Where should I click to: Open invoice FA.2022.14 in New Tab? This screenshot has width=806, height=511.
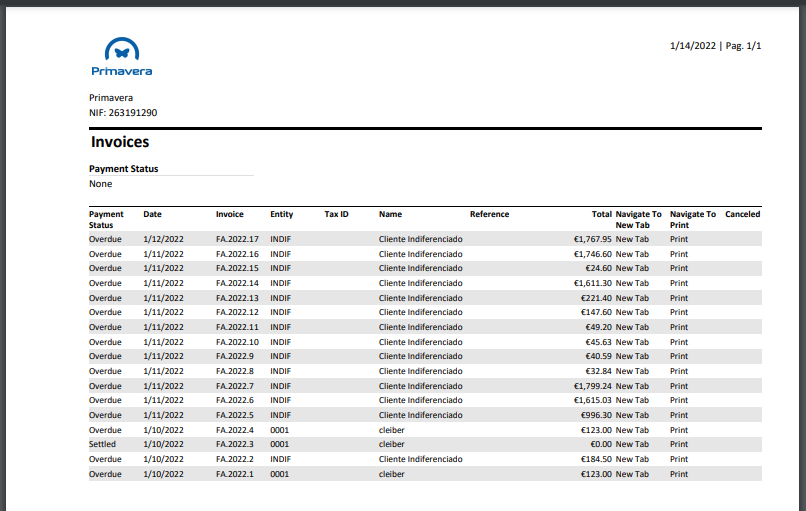632,283
